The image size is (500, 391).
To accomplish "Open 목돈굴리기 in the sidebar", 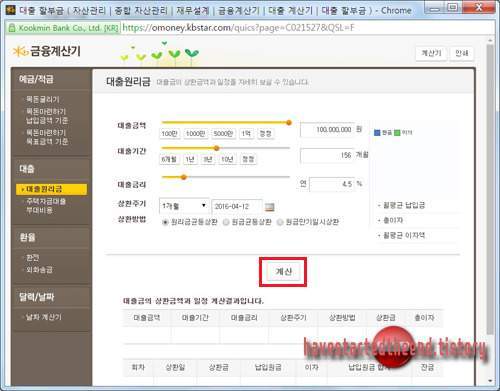I will click(43, 99).
